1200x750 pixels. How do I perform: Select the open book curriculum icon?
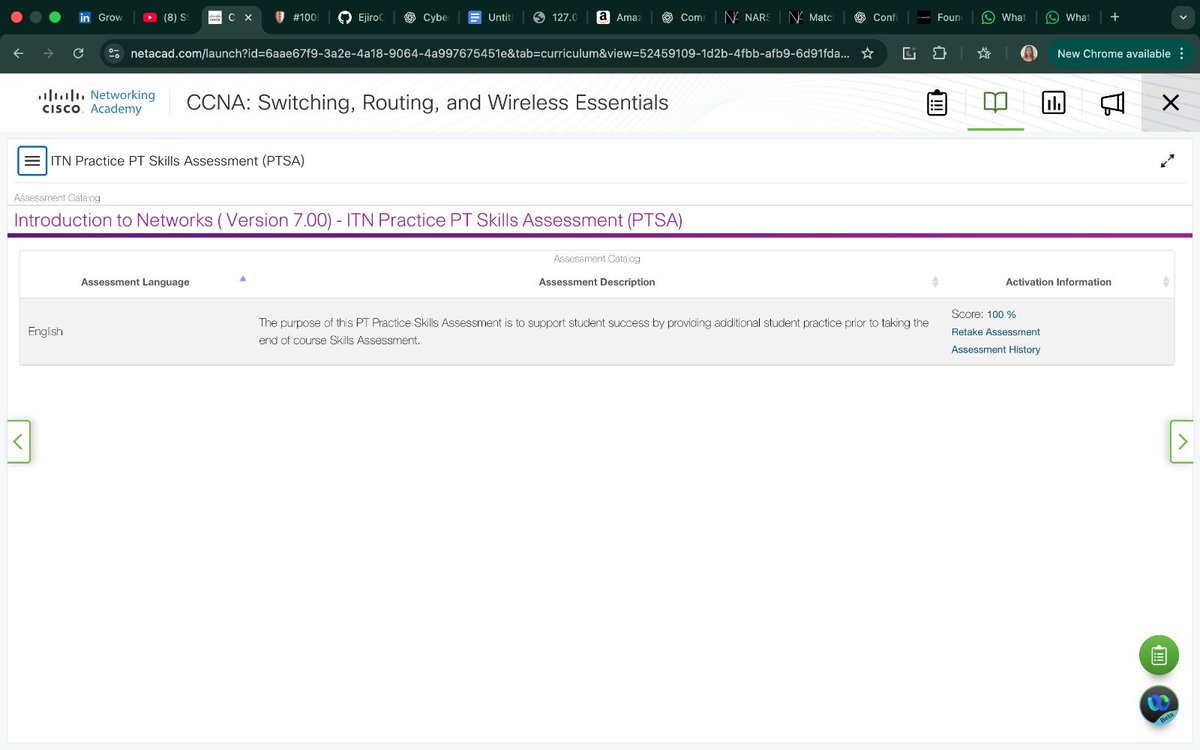(x=995, y=103)
